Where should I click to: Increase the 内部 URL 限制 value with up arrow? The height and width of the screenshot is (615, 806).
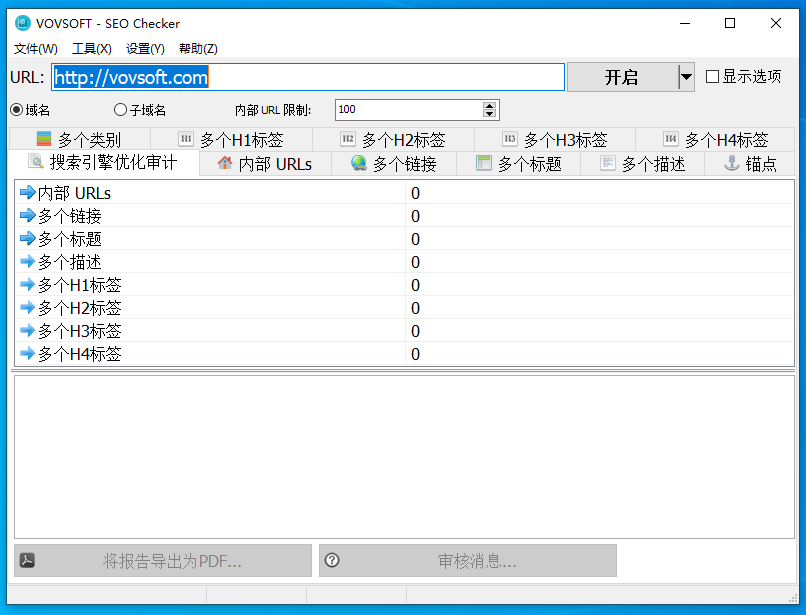click(489, 106)
